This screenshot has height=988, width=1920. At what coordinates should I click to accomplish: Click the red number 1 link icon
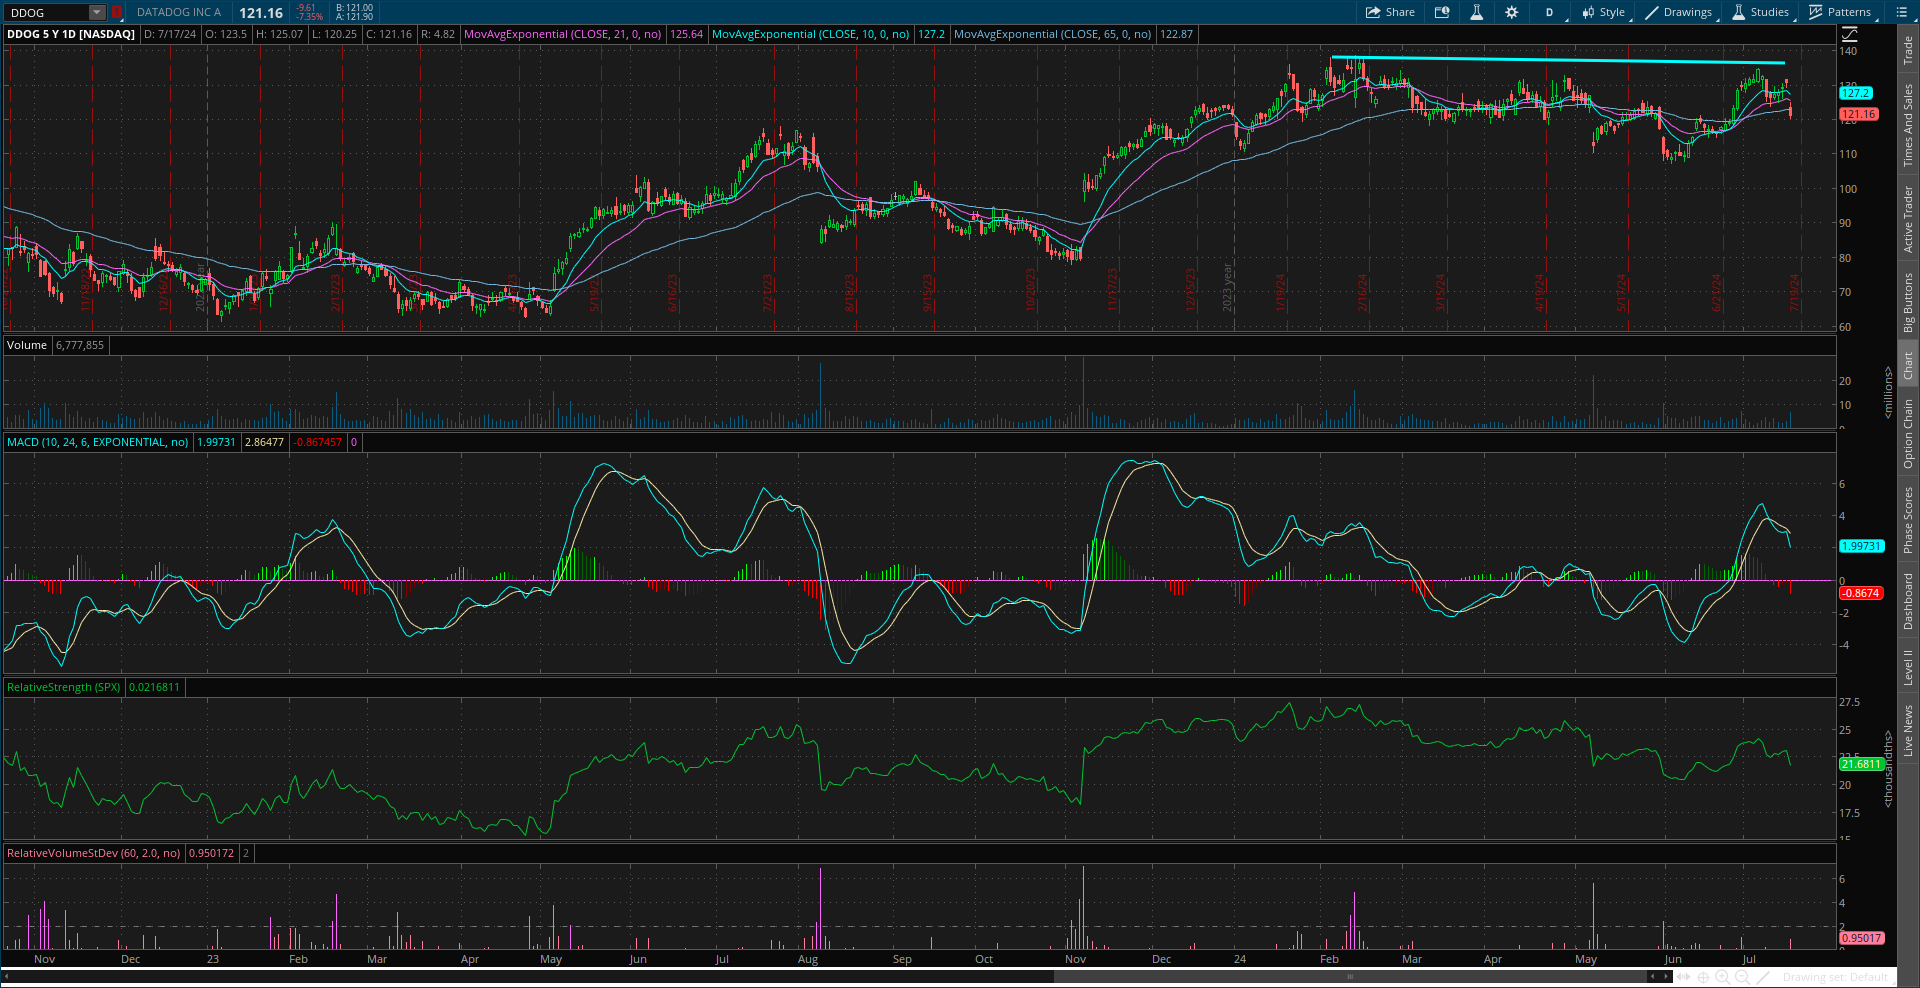pos(117,13)
